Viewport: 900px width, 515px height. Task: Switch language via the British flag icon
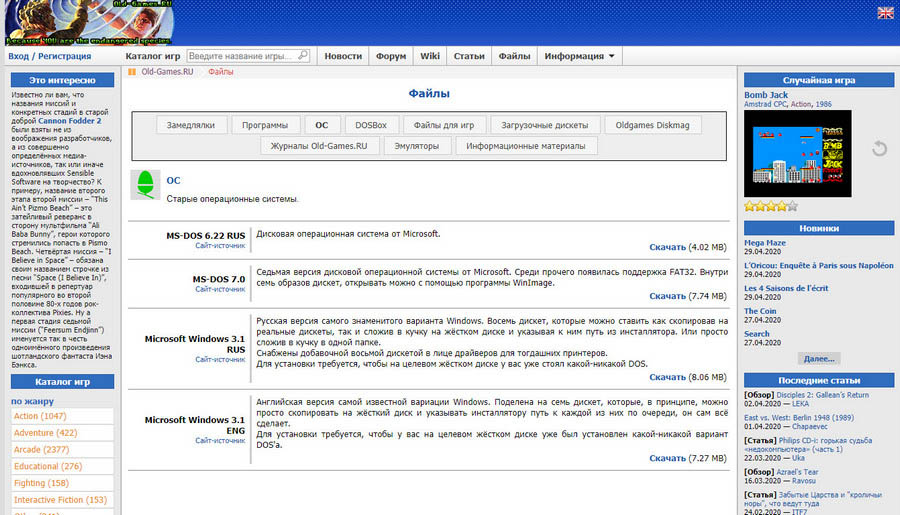(x=885, y=13)
